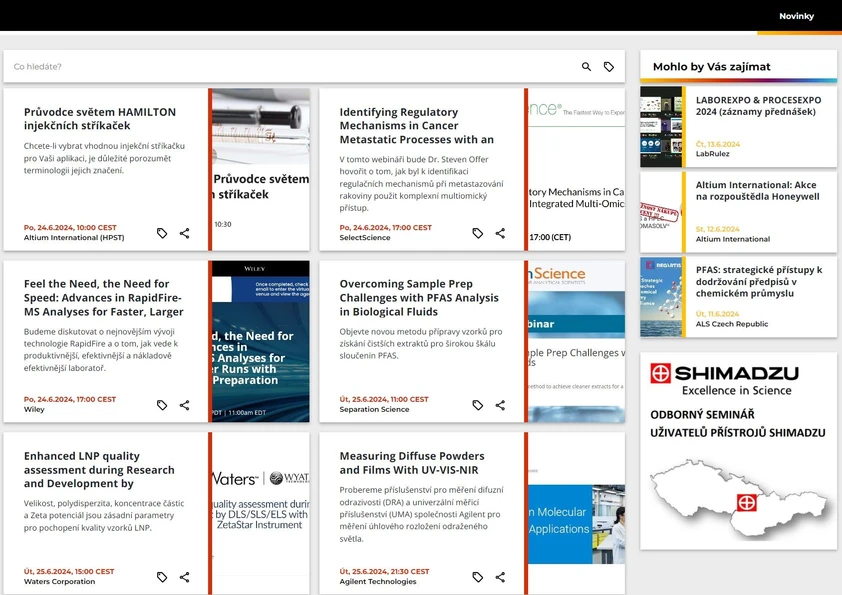Open 'Identifying Regulatory Mechanisms in Cancer' title
Image resolution: width=842 pixels, height=595 pixels.
[416, 126]
